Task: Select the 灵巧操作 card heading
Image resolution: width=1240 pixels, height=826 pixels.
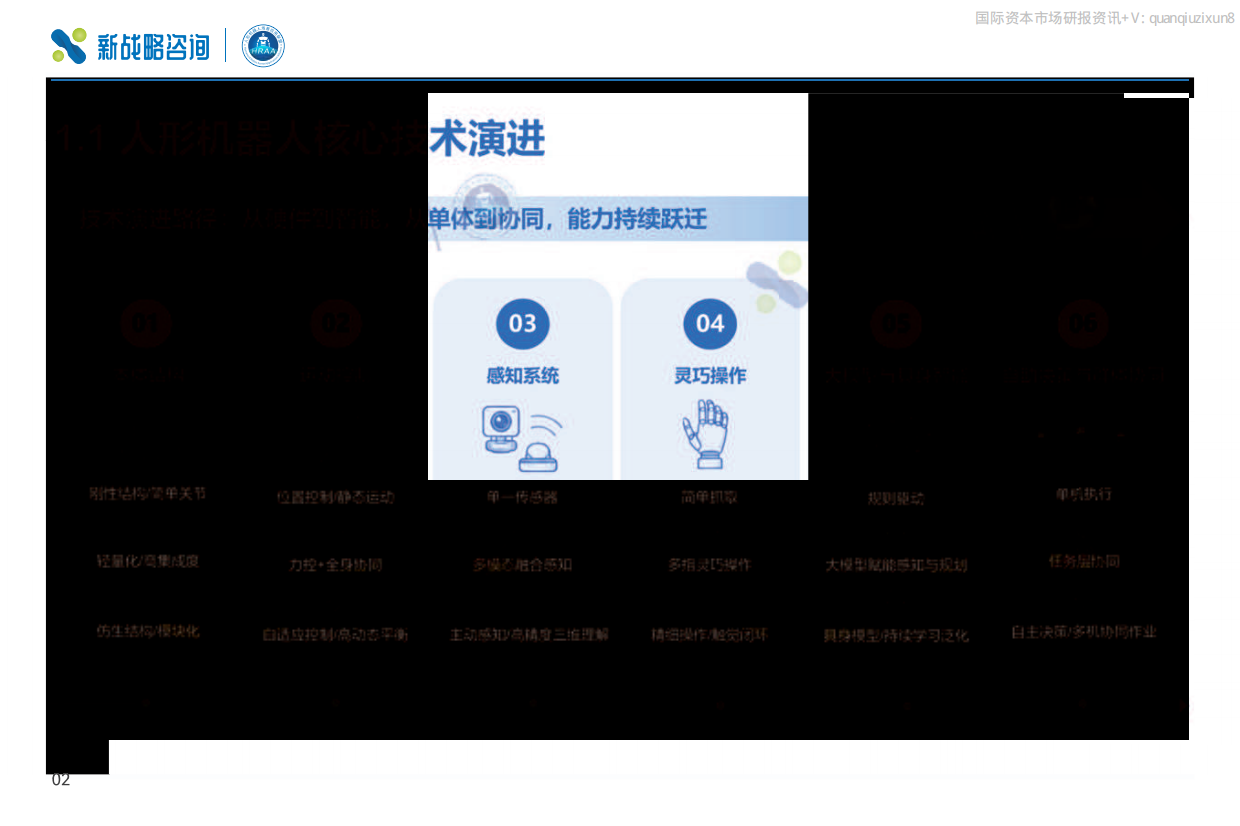Action: [710, 376]
